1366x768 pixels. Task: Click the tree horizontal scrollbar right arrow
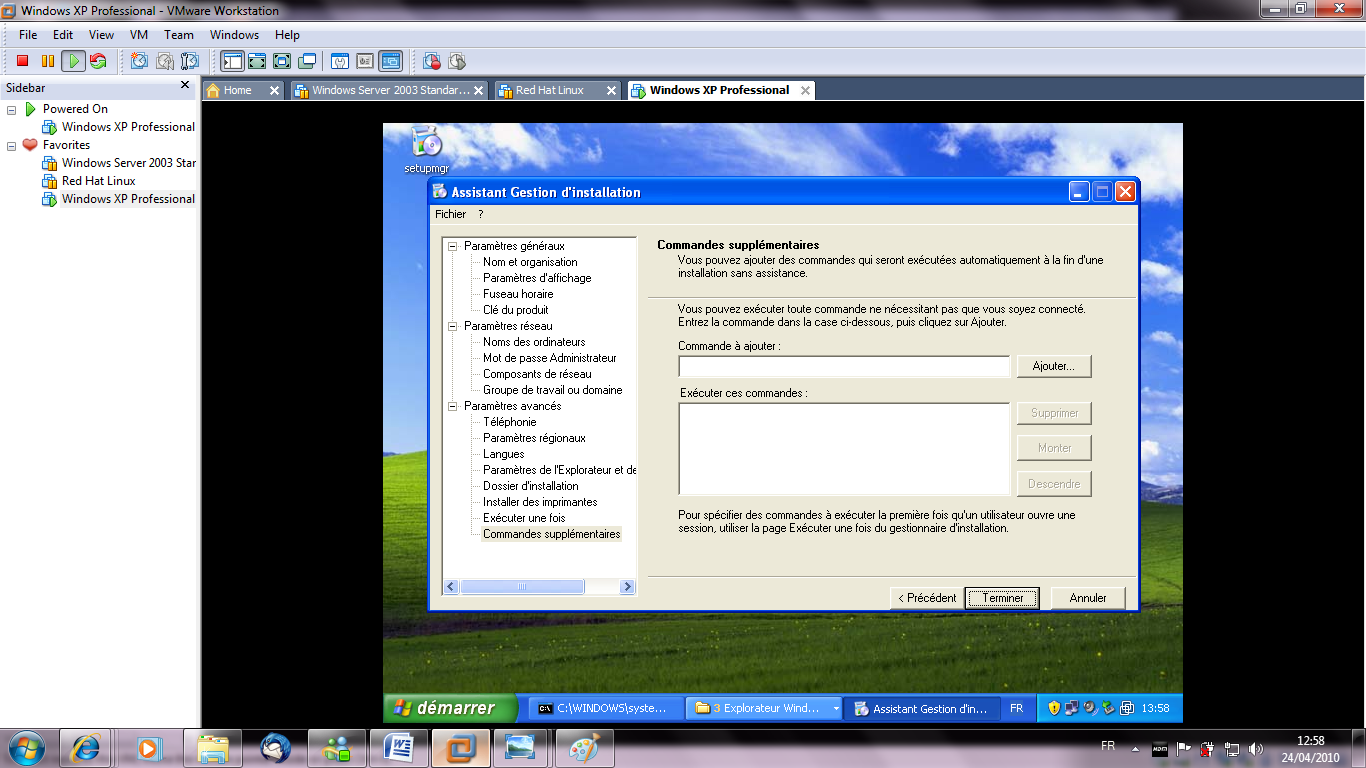coord(627,587)
